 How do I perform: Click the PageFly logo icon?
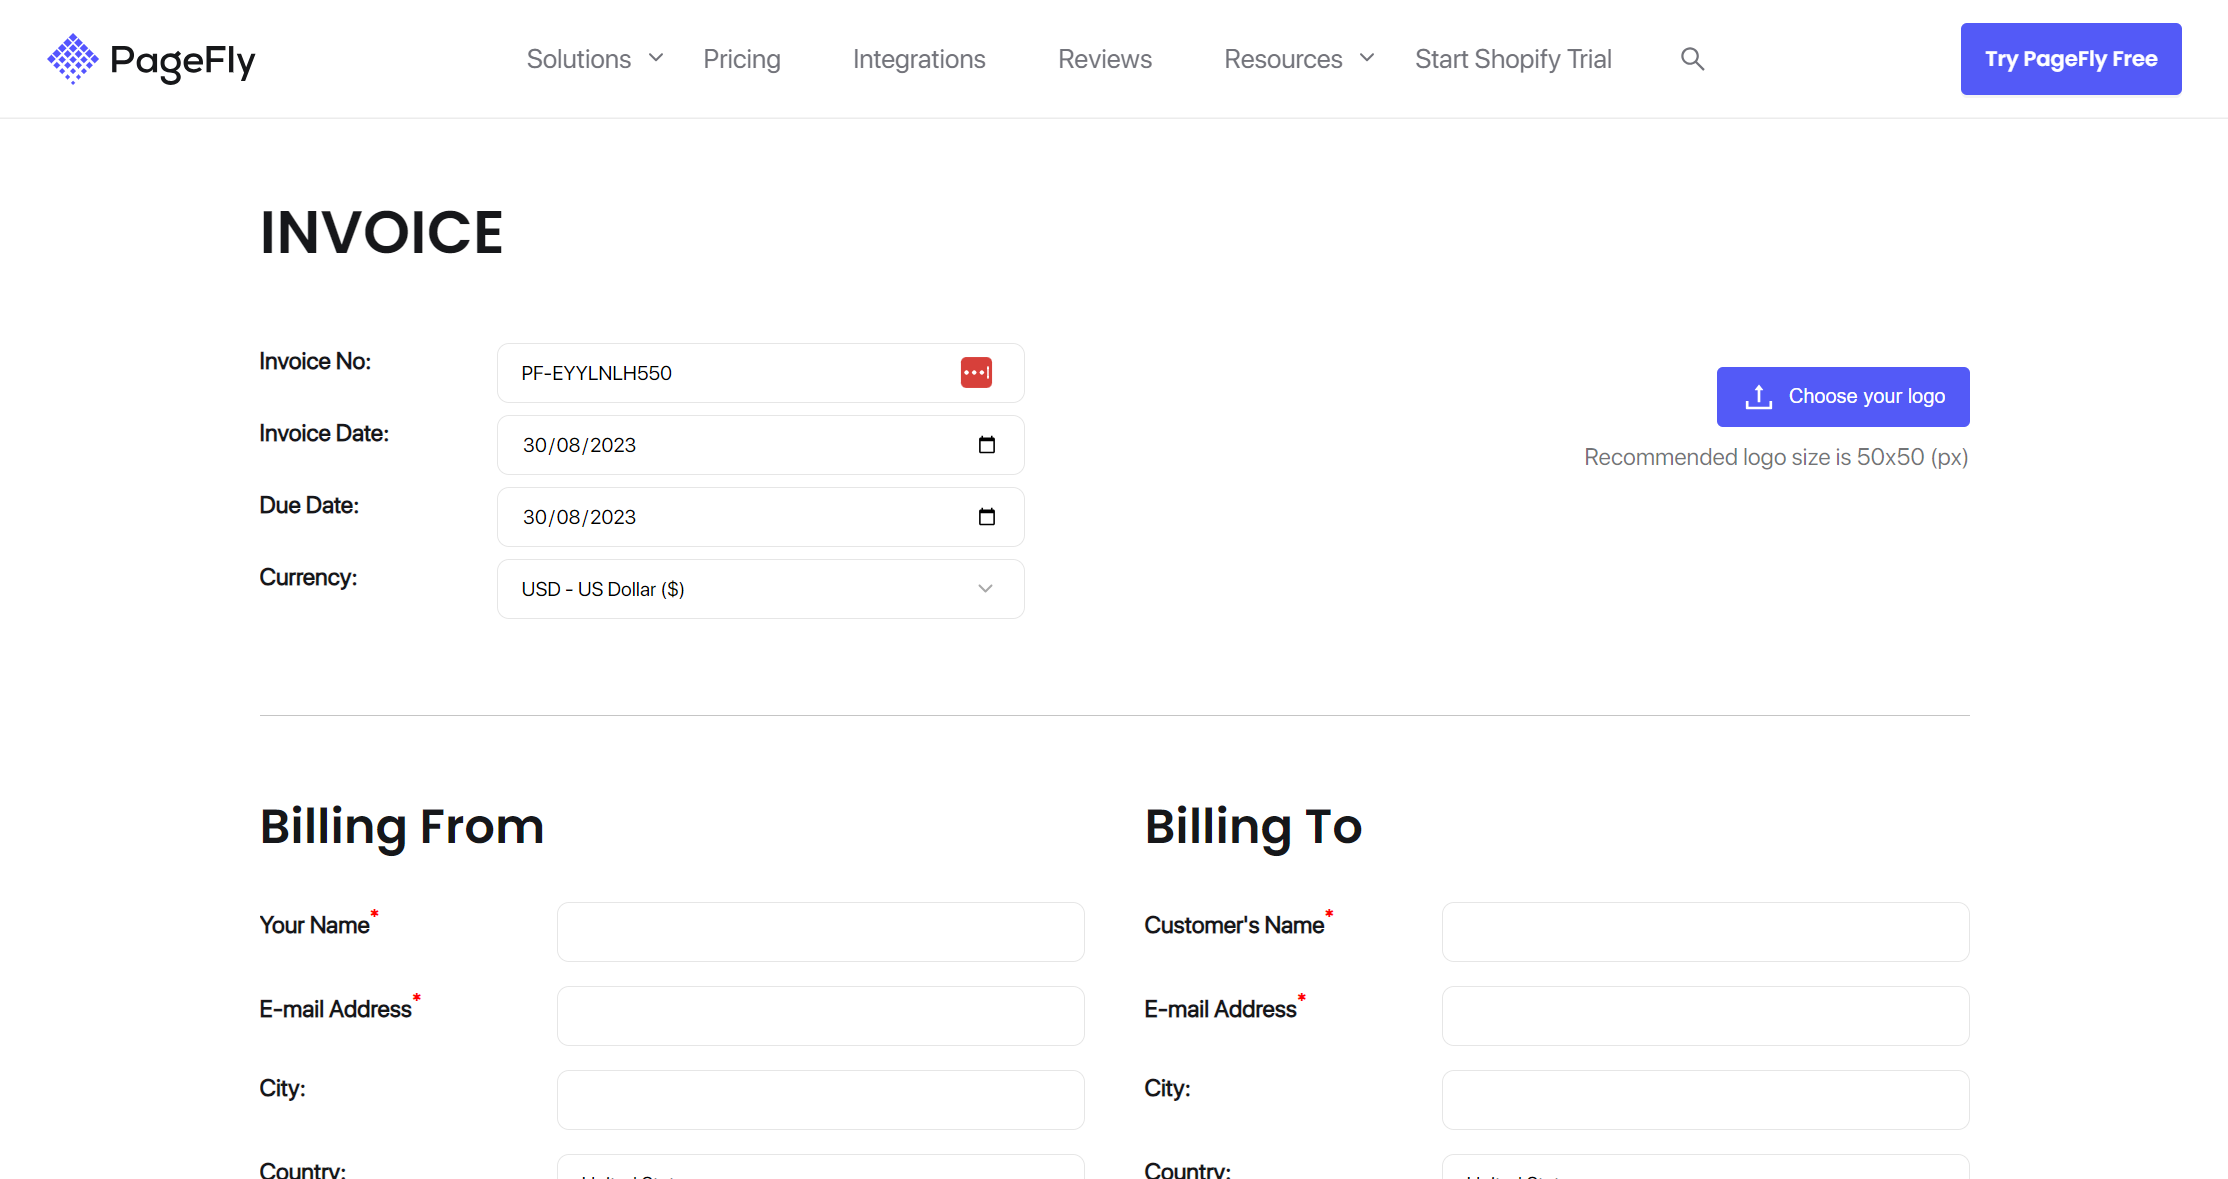tap(72, 59)
